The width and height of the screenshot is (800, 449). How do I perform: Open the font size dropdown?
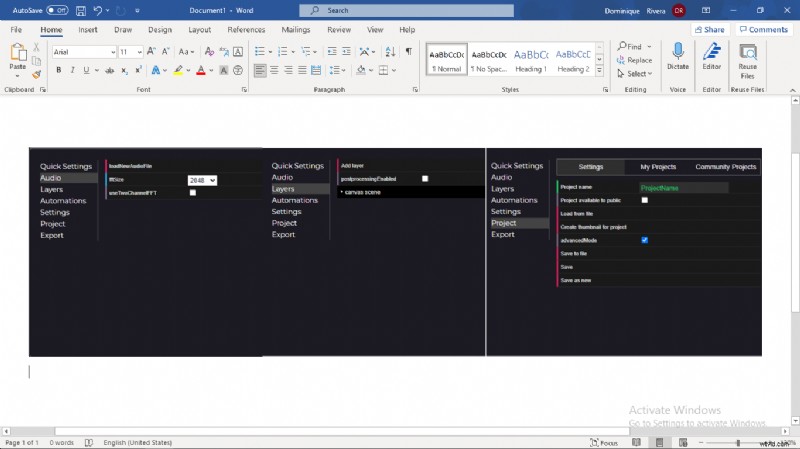(130, 51)
